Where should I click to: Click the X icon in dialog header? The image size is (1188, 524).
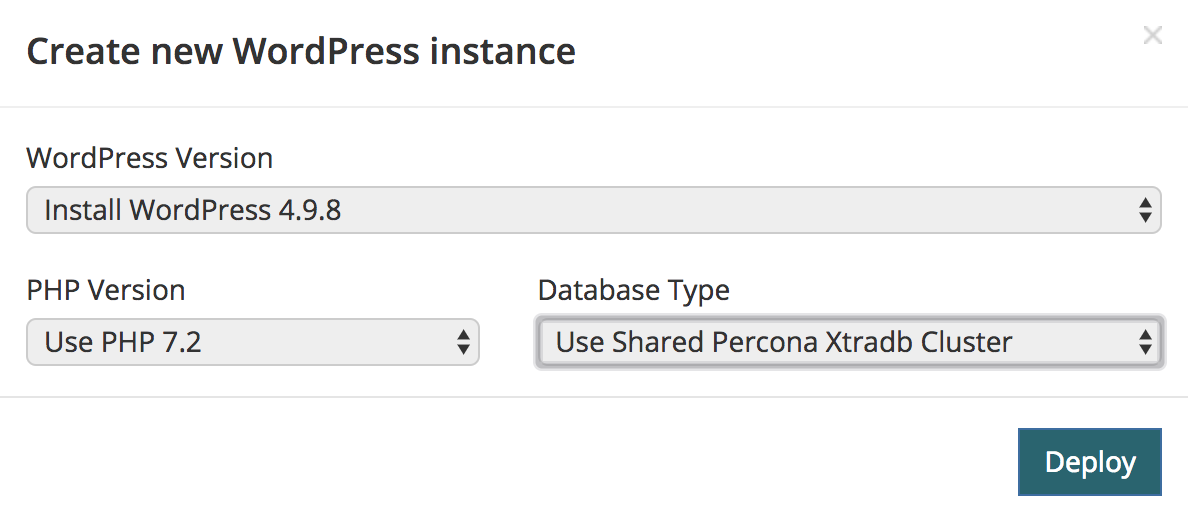tap(1152, 36)
